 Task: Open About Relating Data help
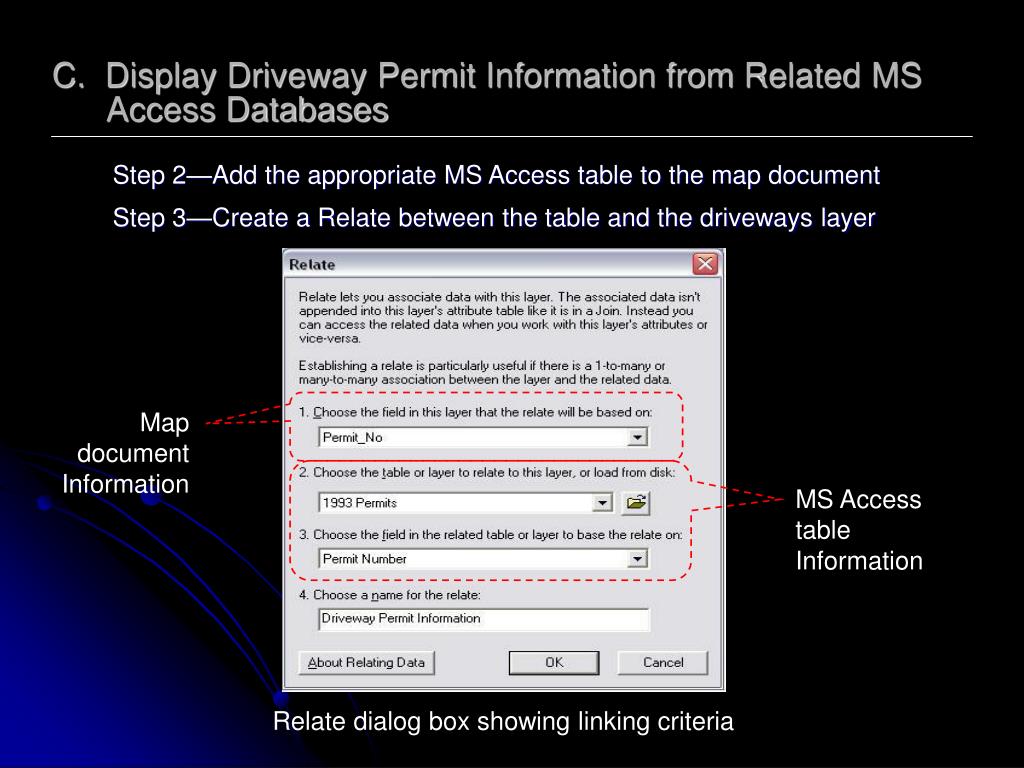click(366, 663)
